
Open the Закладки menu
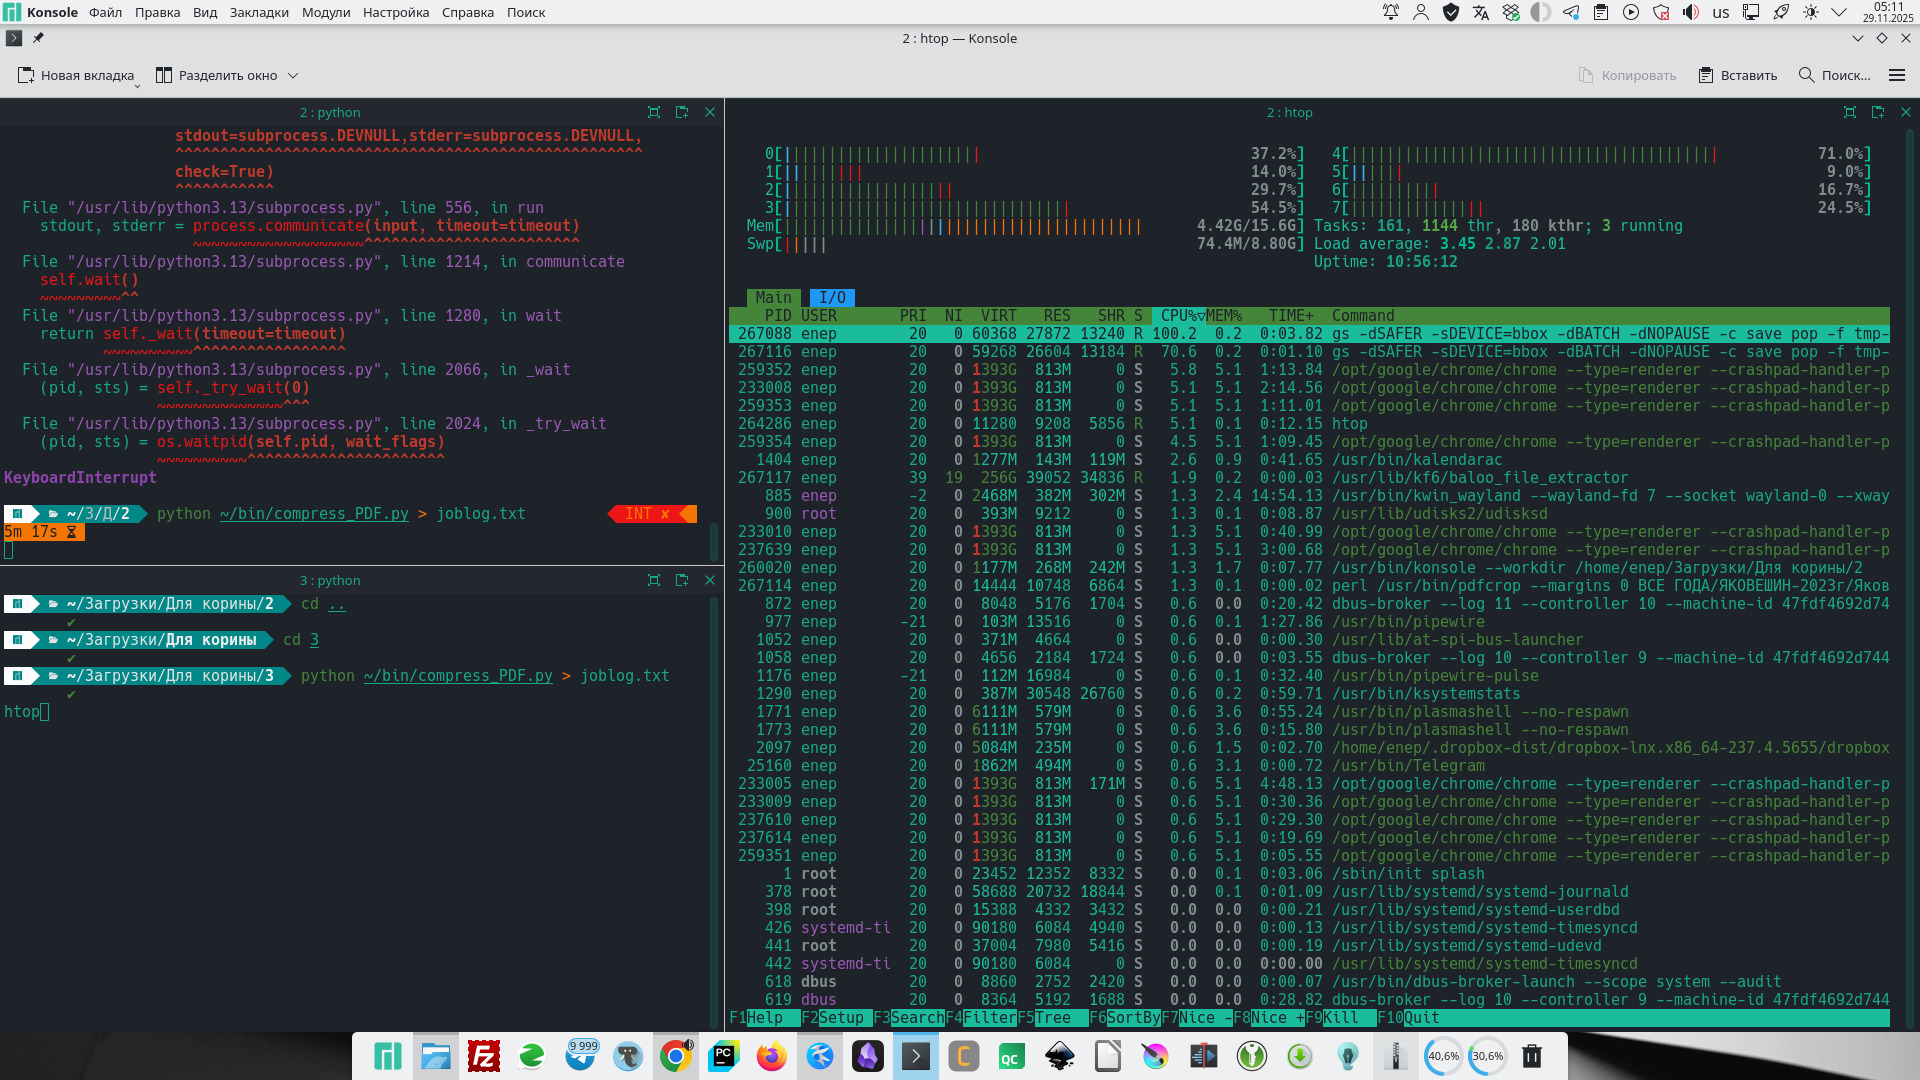259,12
